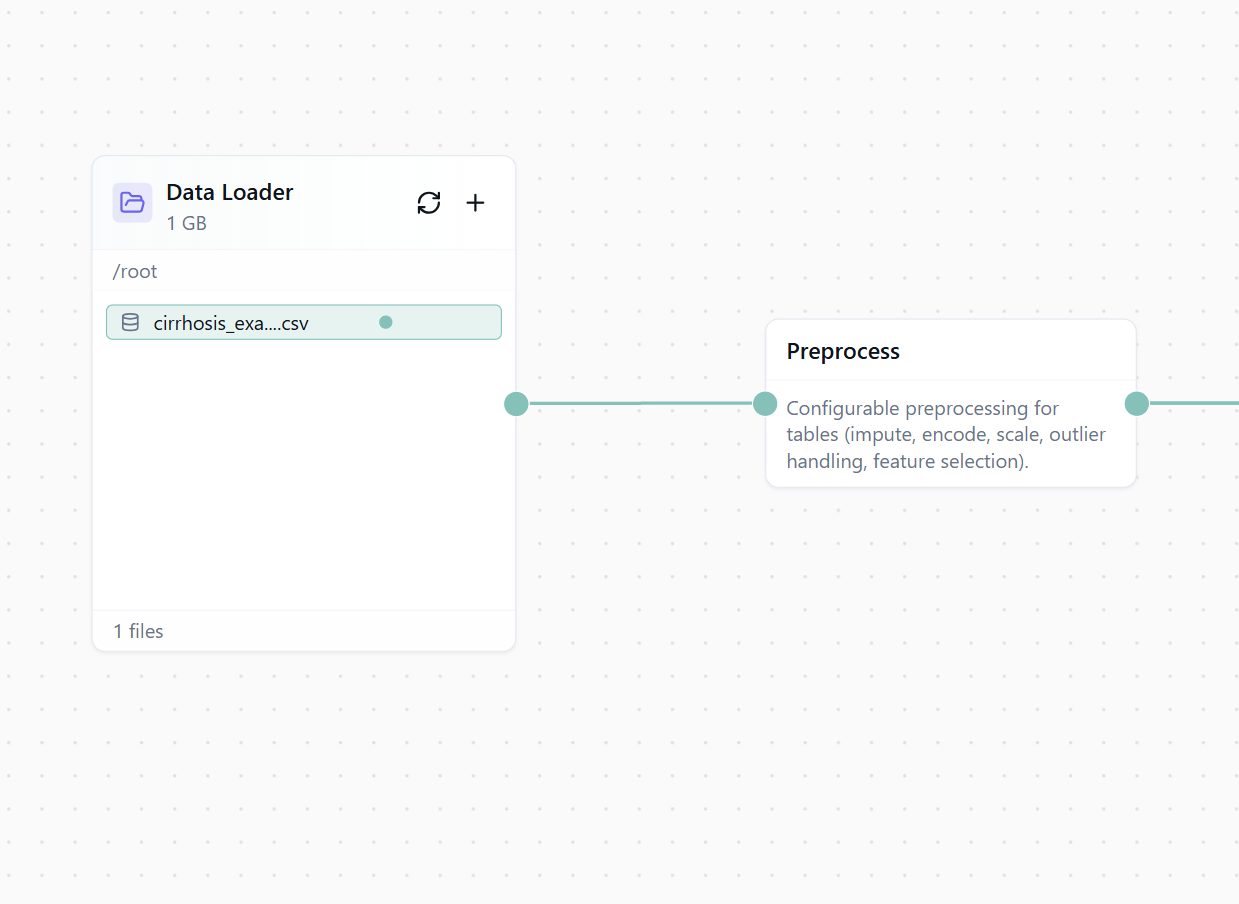Select the Preprocess input port
Viewport: 1239px width, 904px height.
pos(765,404)
